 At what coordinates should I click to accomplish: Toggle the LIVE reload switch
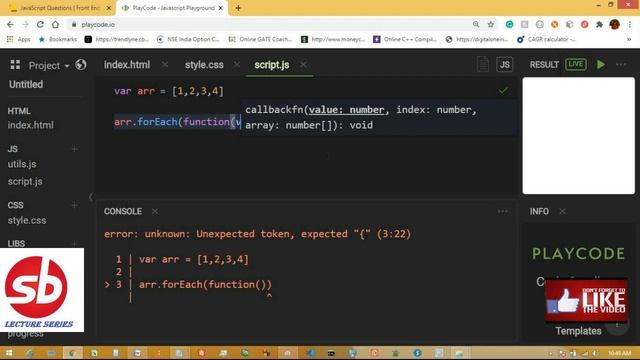pyautogui.click(x=576, y=64)
